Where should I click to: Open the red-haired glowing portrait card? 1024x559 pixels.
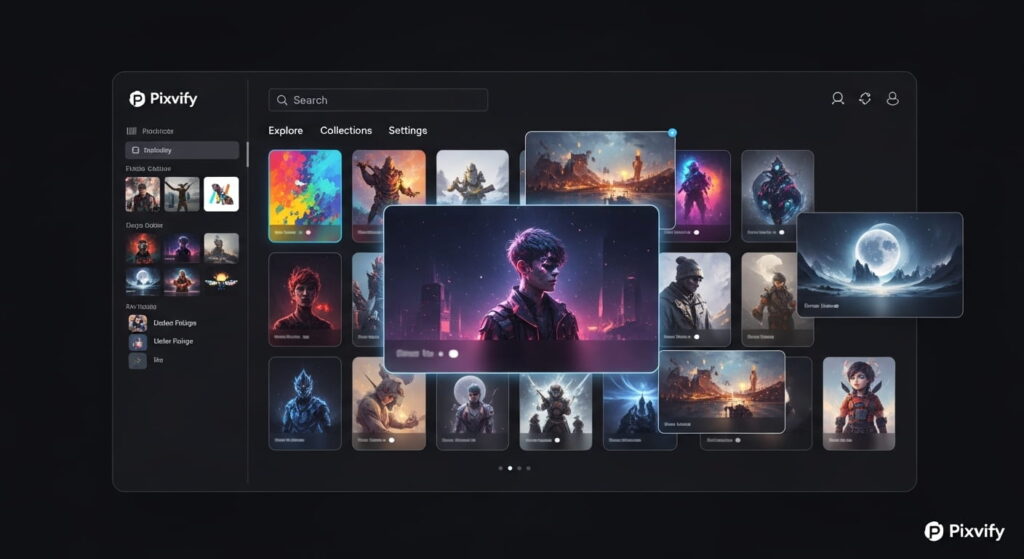coord(305,299)
